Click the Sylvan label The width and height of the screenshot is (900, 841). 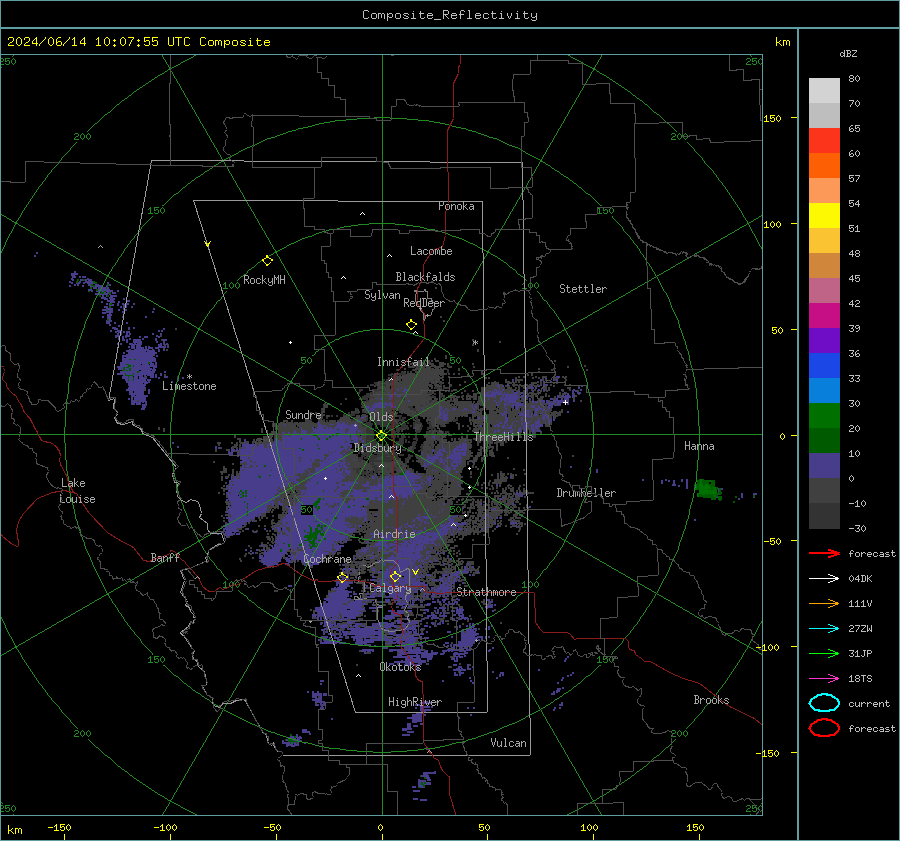coord(382,295)
